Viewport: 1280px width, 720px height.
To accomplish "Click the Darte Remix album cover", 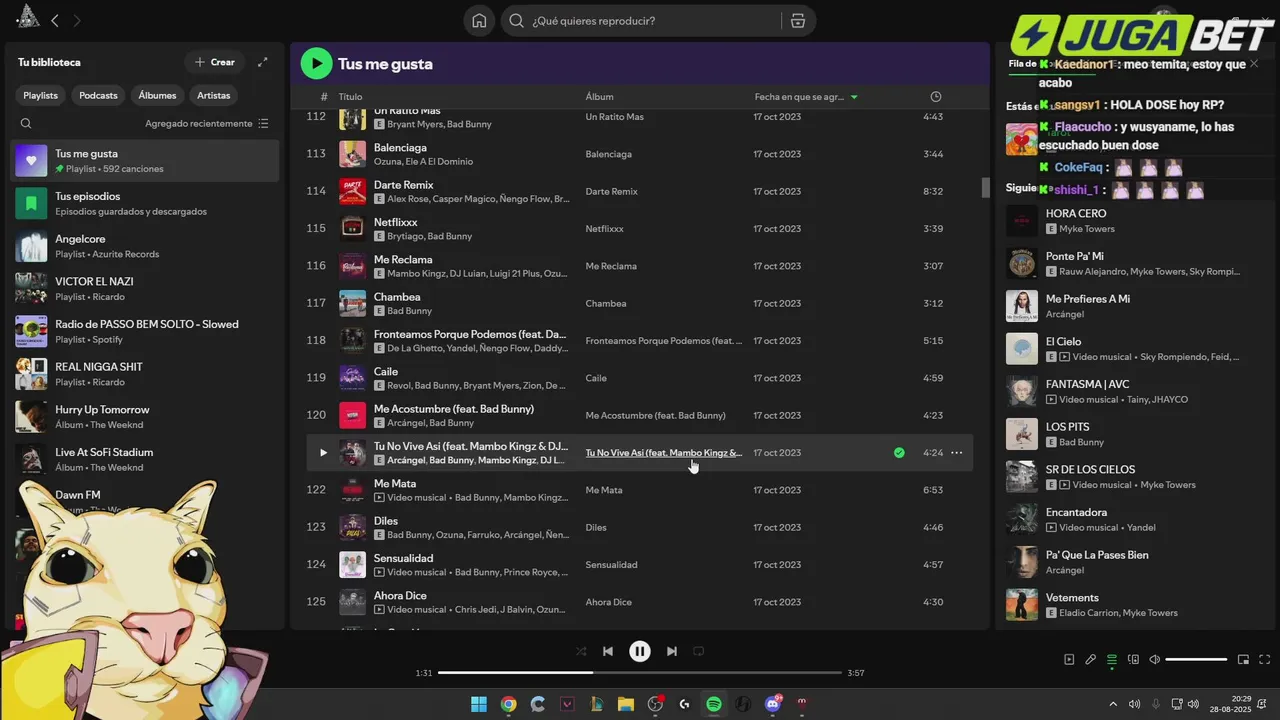I will [x=352, y=191].
